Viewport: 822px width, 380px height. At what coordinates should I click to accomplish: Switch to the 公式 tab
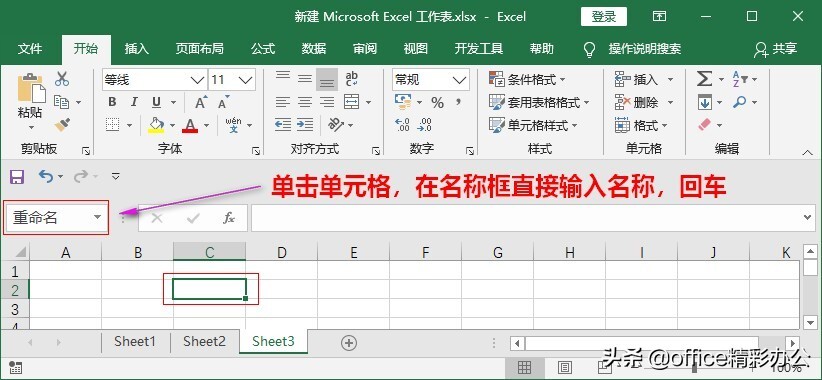[263, 49]
